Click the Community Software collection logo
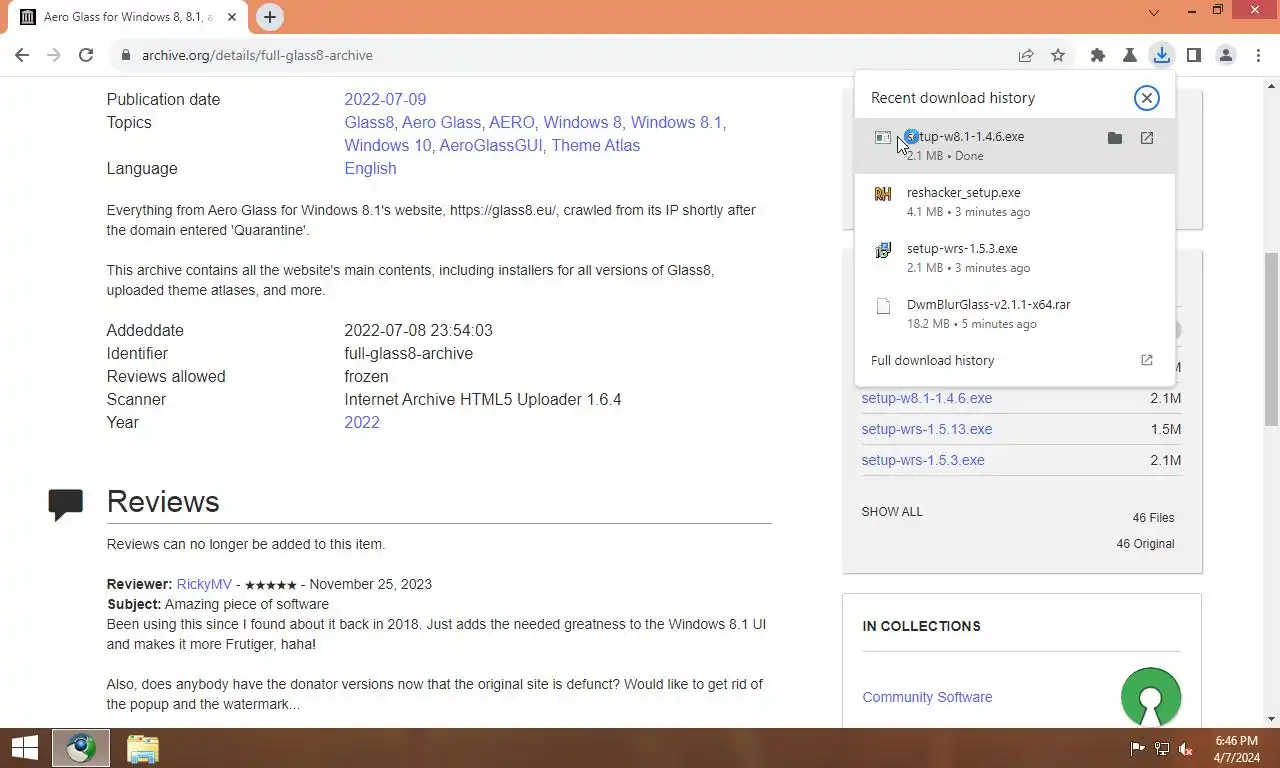 pos(1151,697)
